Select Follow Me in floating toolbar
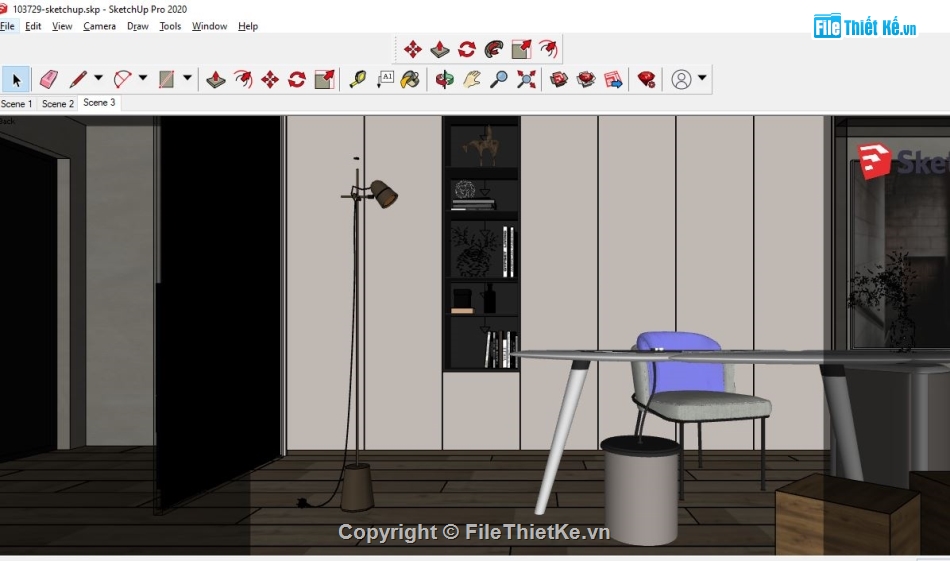This screenshot has width=950, height=561. (x=494, y=49)
